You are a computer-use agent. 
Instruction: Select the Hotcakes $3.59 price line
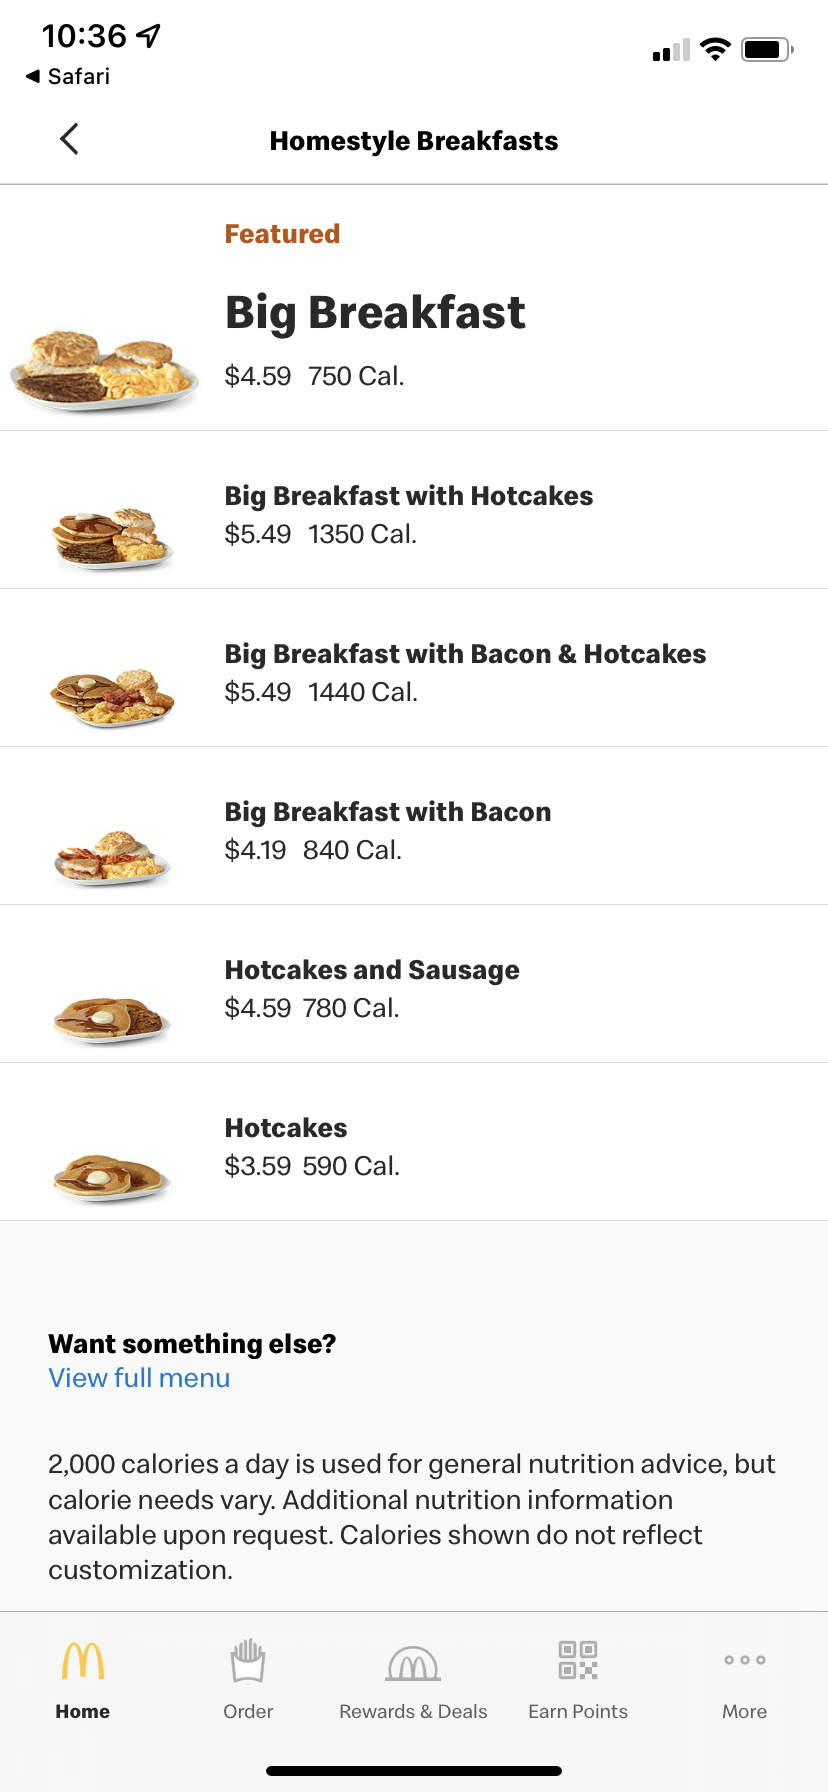tap(312, 1166)
